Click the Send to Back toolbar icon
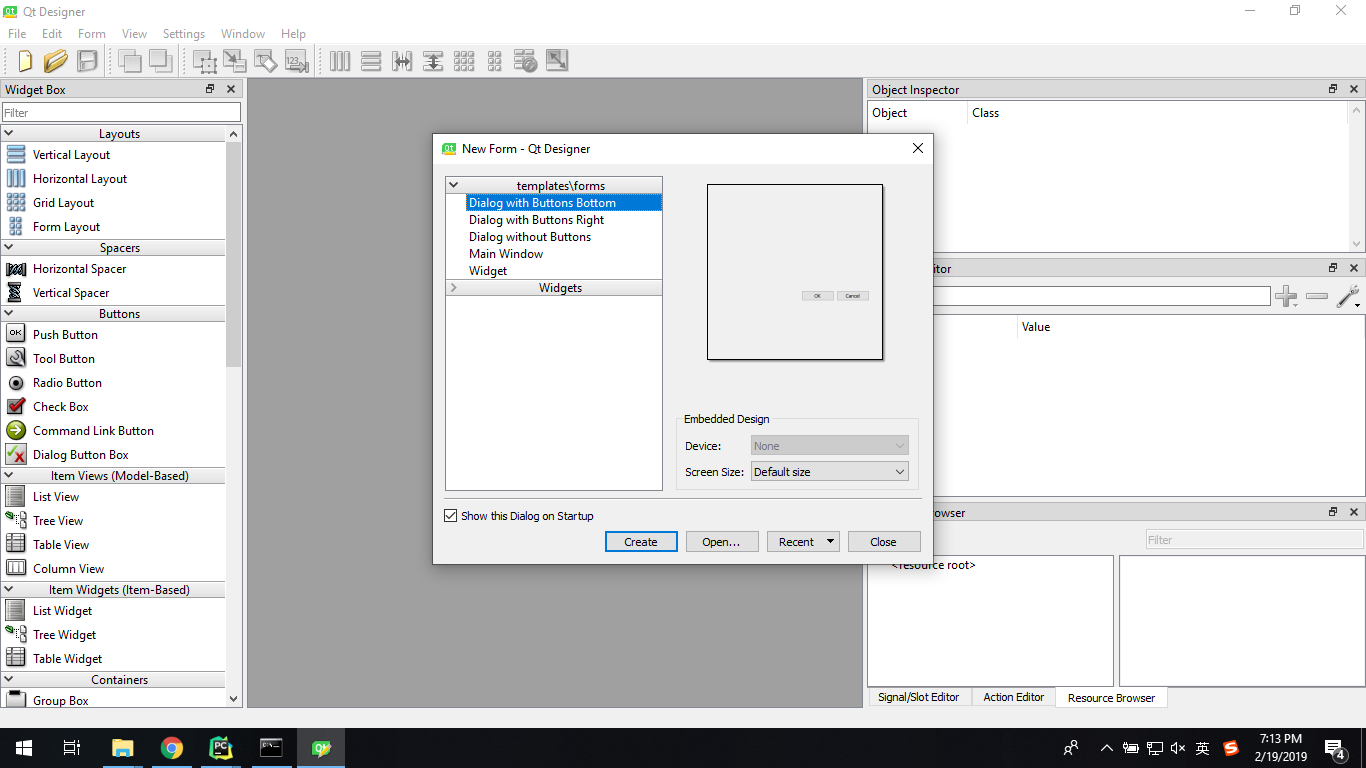Screen dimensions: 1366x768 click(x=130, y=61)
